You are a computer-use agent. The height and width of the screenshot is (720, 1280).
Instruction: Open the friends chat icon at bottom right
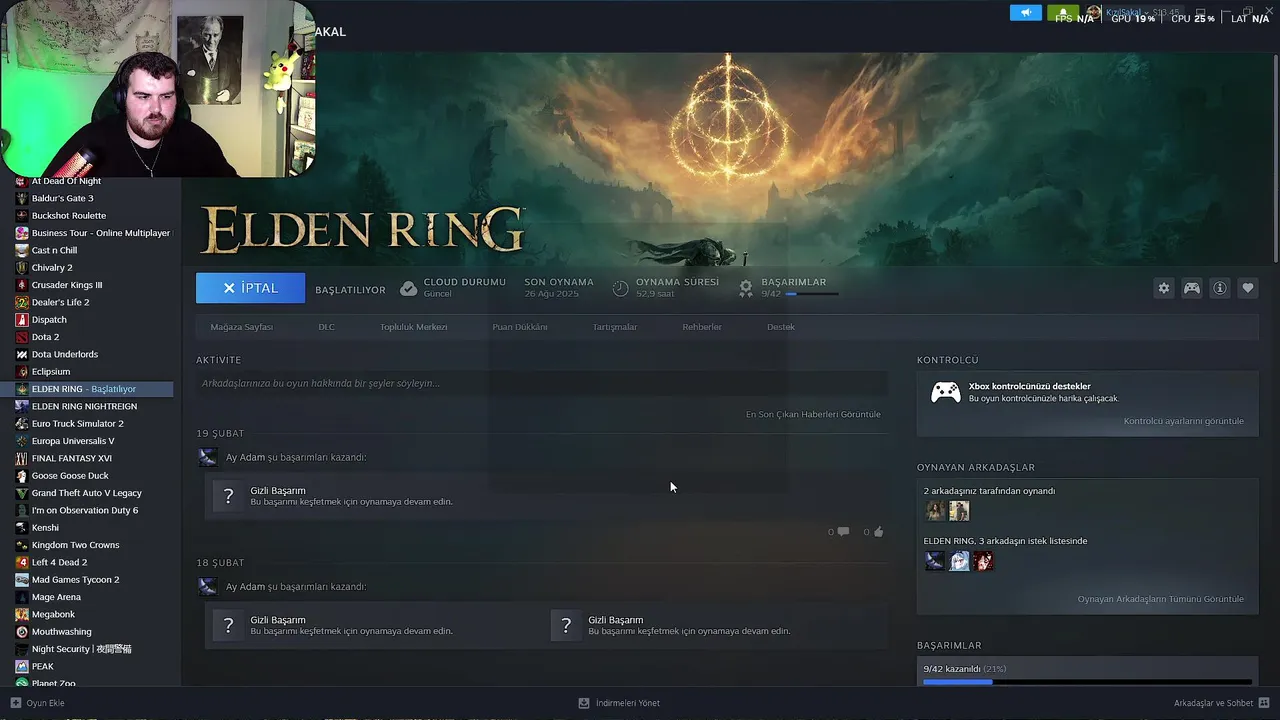[1264, 703]
